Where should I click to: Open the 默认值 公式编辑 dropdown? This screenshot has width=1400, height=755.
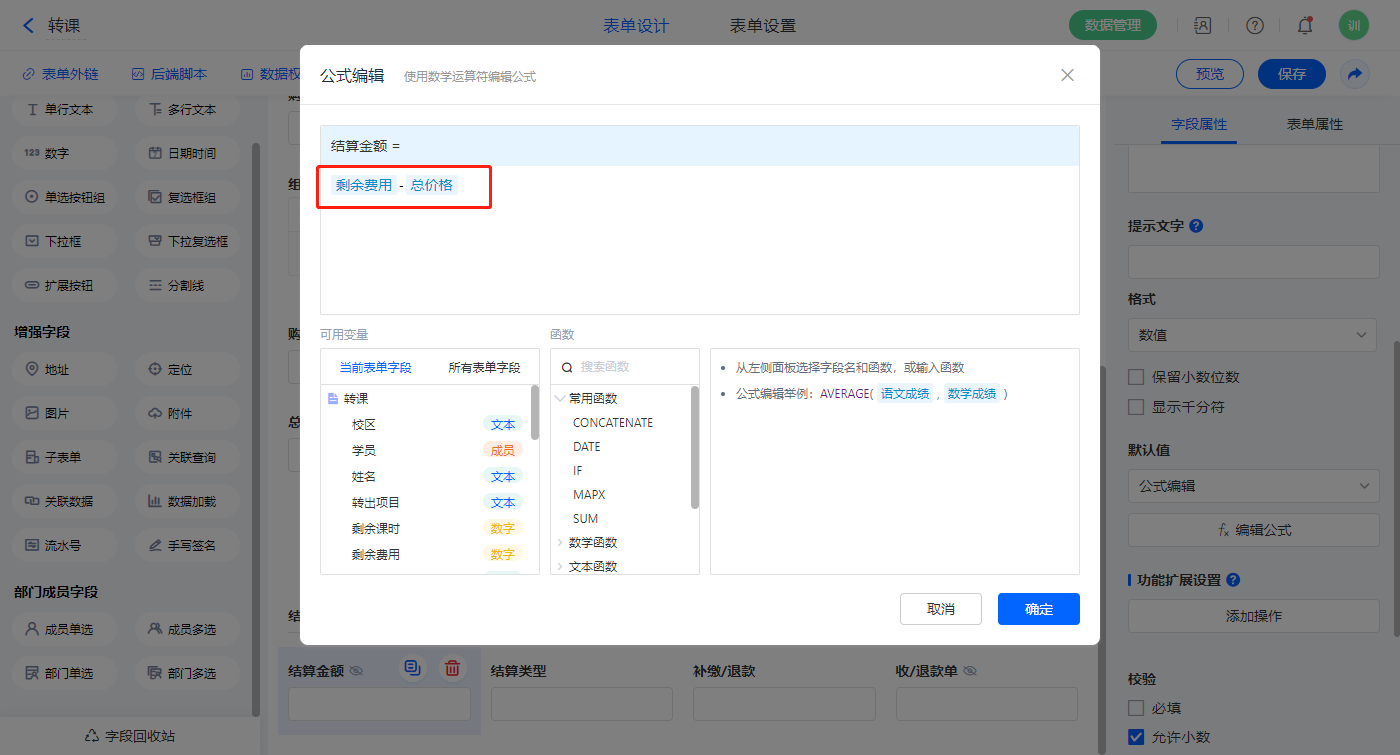click(x=1252, y=486)
